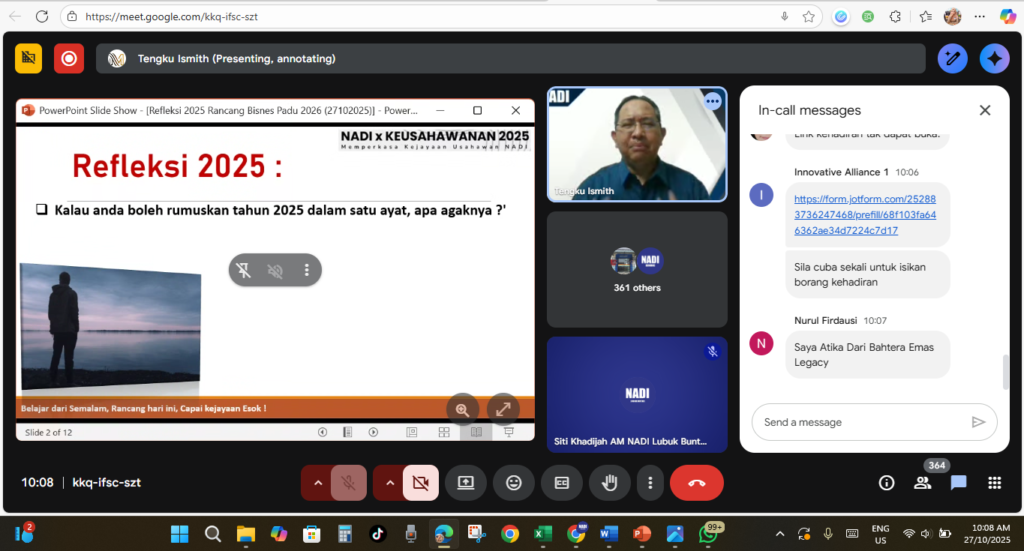Expand audio settings arrow beside microphone
The image size is (1024, 551).
coord(318,483)
